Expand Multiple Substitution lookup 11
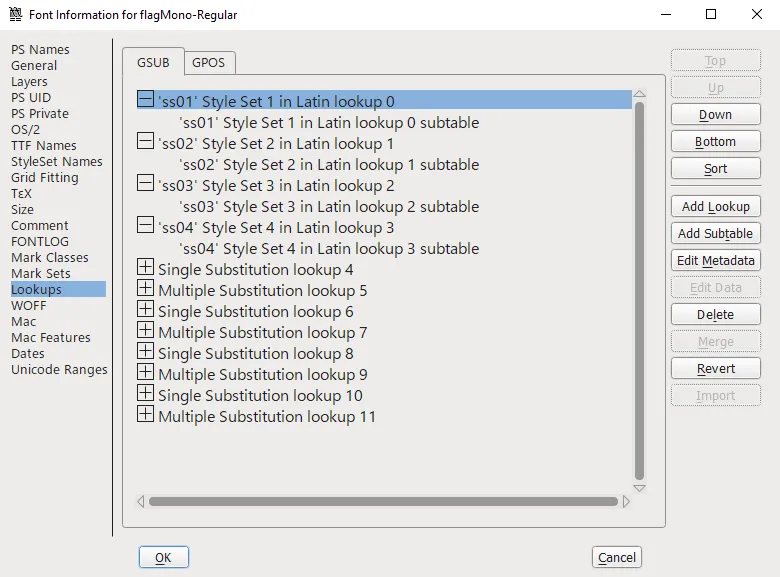780x577 pixels. (145, 414)
